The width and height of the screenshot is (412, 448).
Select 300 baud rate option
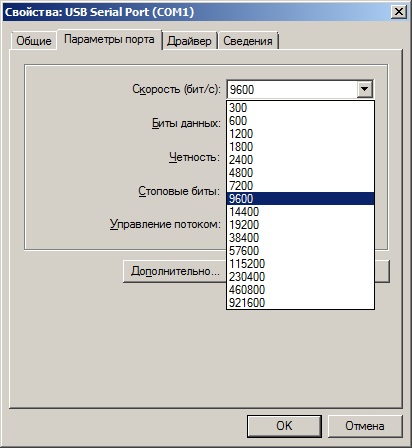[x=300, y=108]
